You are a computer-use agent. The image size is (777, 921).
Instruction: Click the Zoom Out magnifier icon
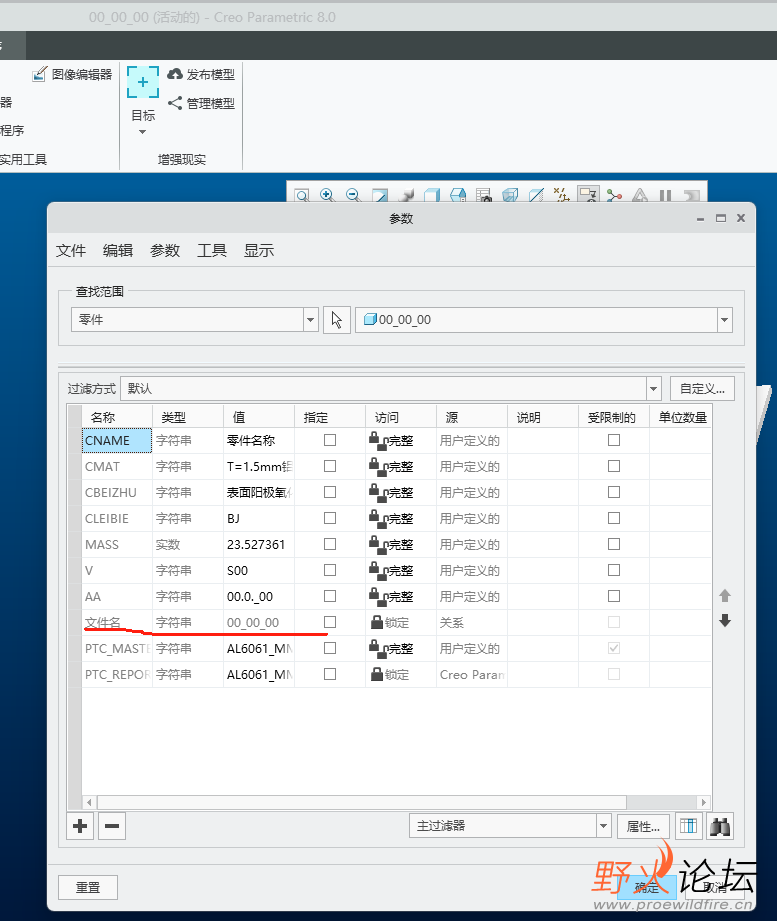pos(353,196)
